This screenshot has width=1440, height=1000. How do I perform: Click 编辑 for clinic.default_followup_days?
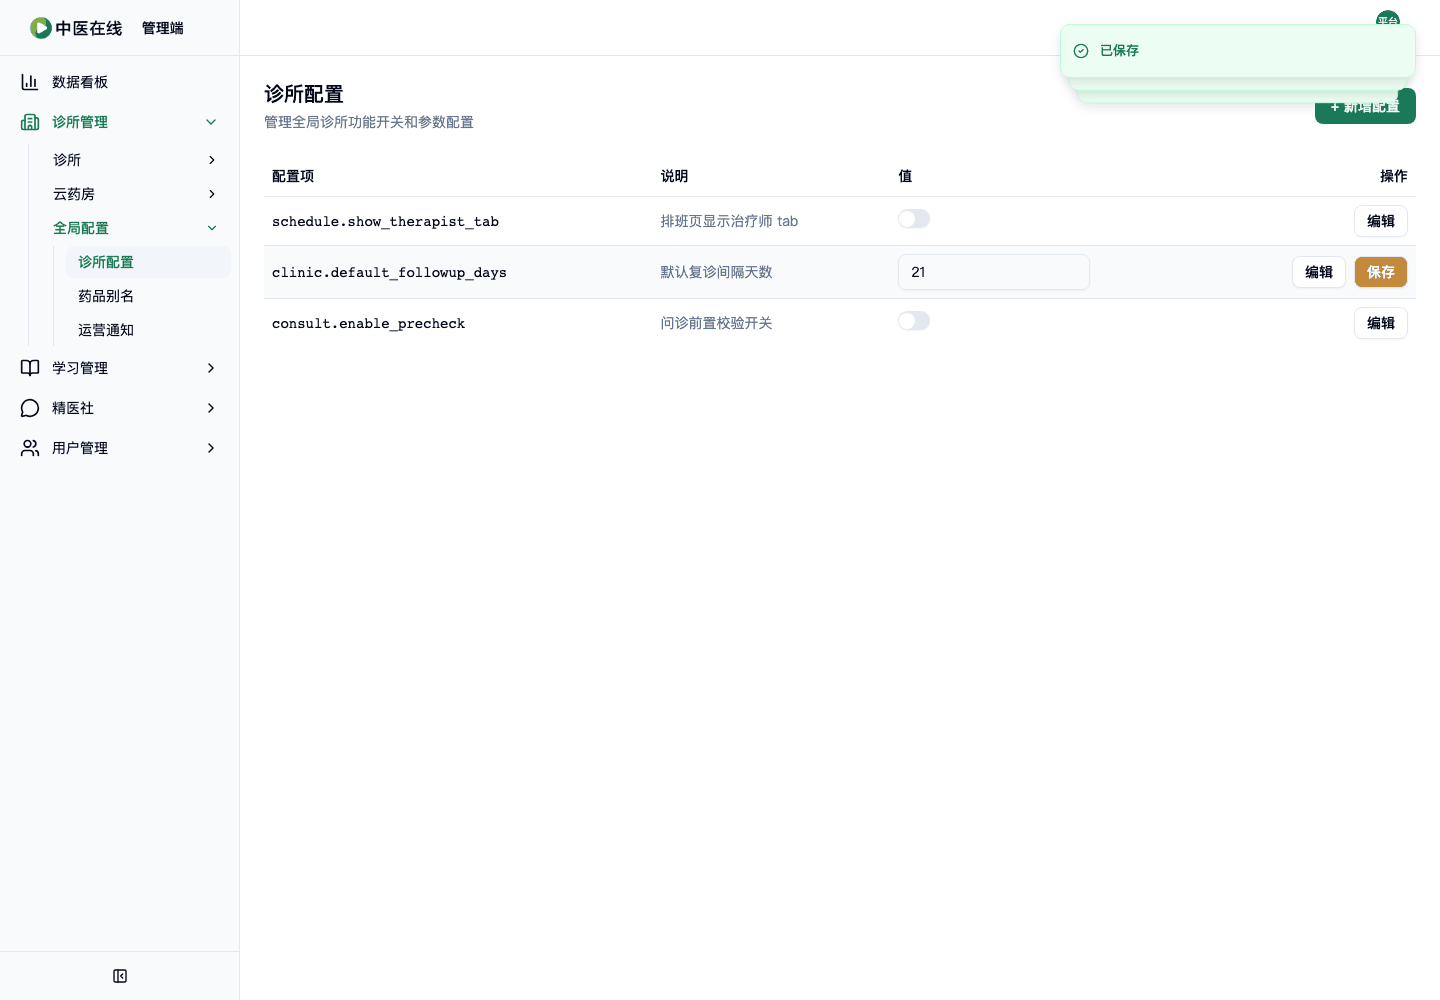pyautogui.click(x=1319, y=272)
